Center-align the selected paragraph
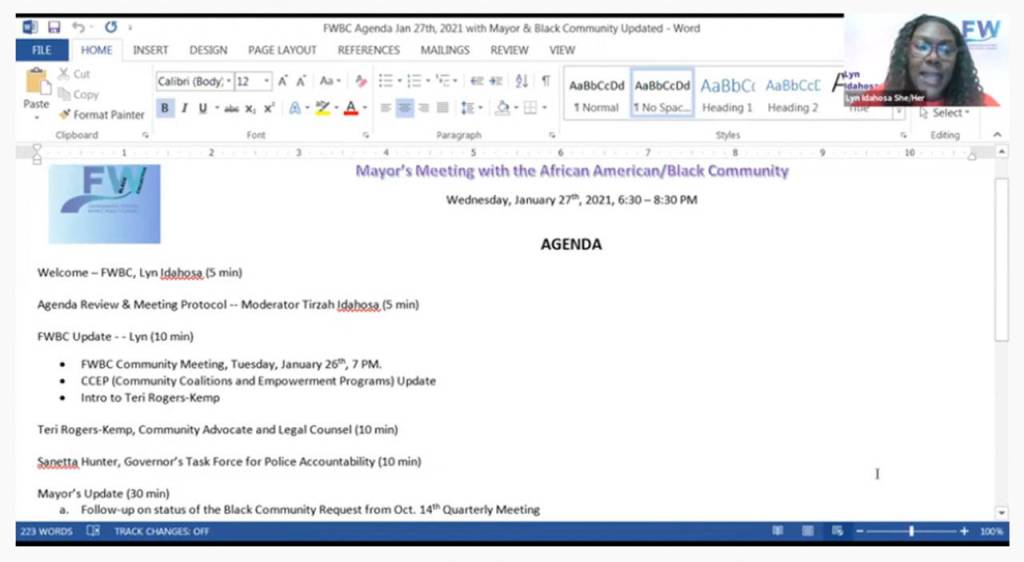 [405, 108]
